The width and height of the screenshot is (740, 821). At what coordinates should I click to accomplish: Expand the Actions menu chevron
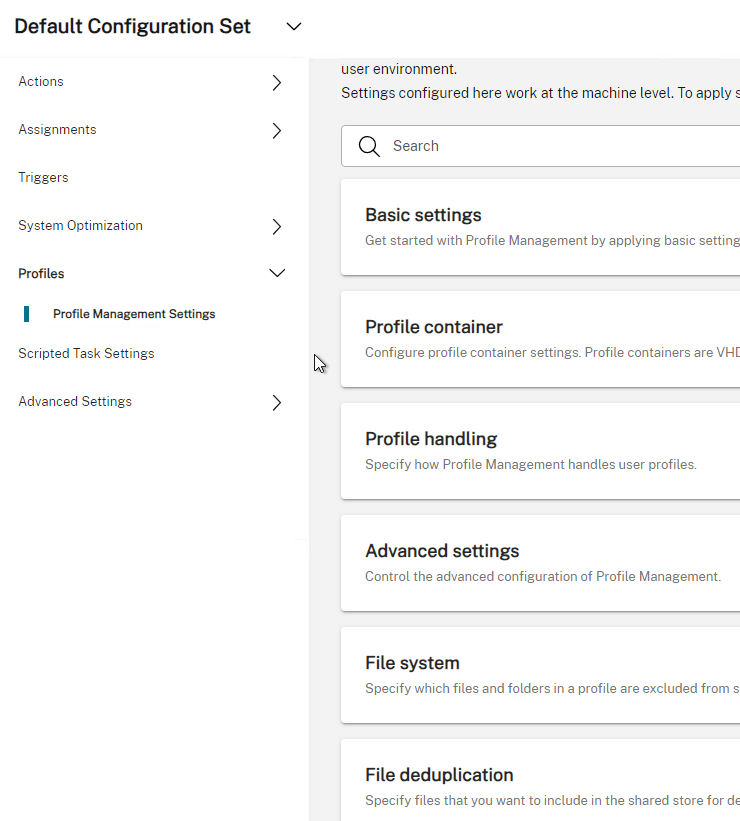tap(277, 82)
